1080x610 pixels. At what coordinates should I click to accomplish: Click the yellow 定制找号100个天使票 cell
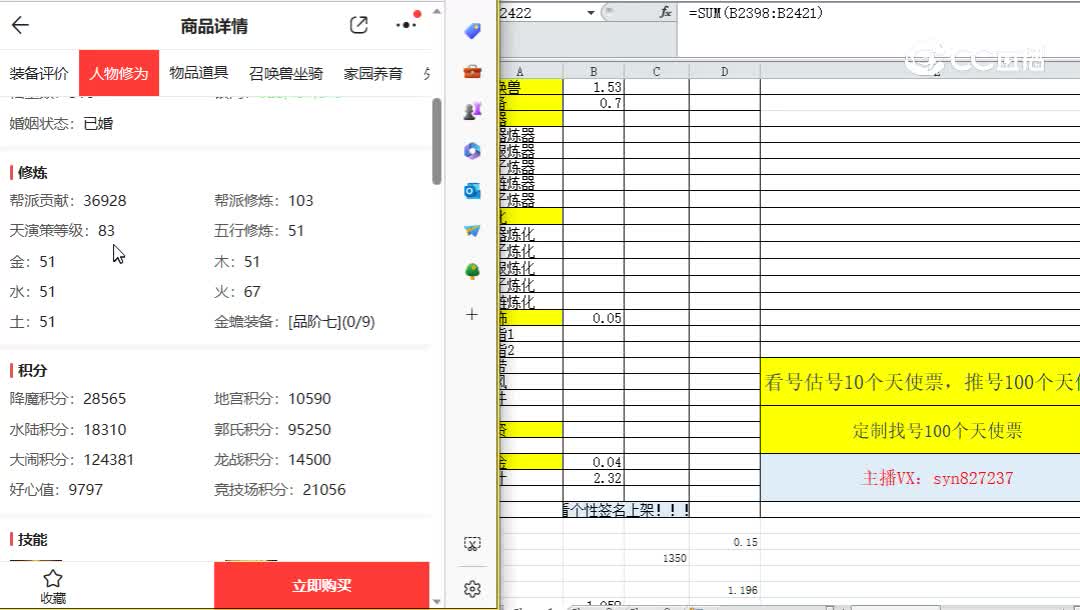coord(920,430)
